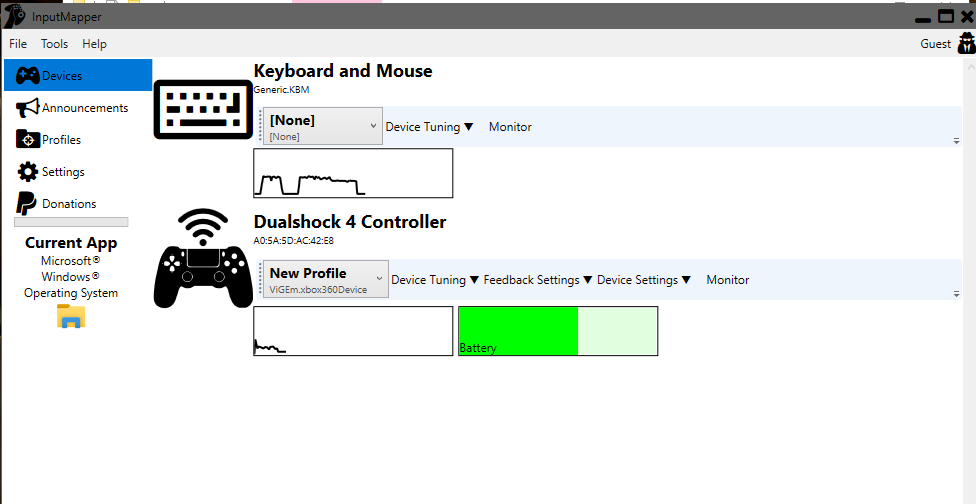This screenshot has width=976, height=504.
Task: Expand Device Tuning for Keyboard and Mouse
Action: coord(429,127)
